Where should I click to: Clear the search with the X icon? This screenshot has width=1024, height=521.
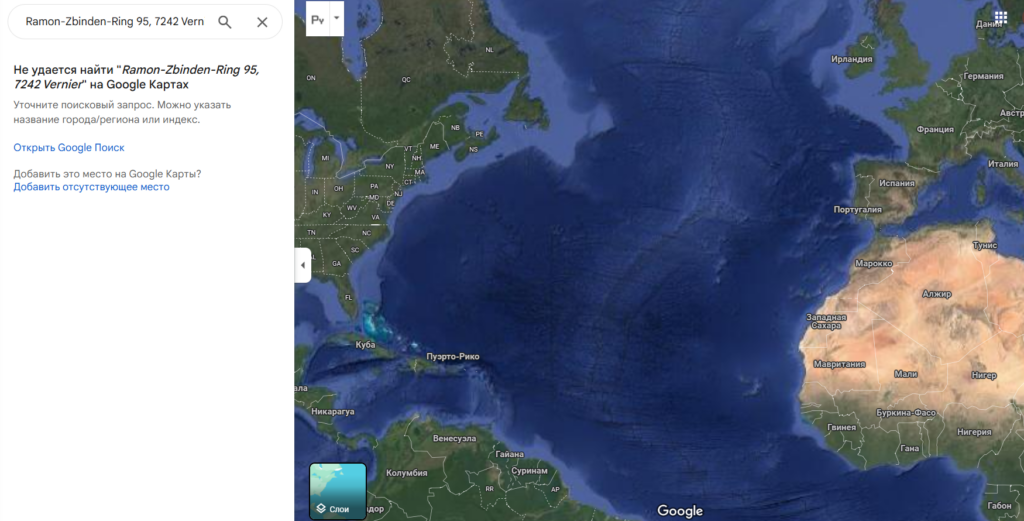pos(262,22)
